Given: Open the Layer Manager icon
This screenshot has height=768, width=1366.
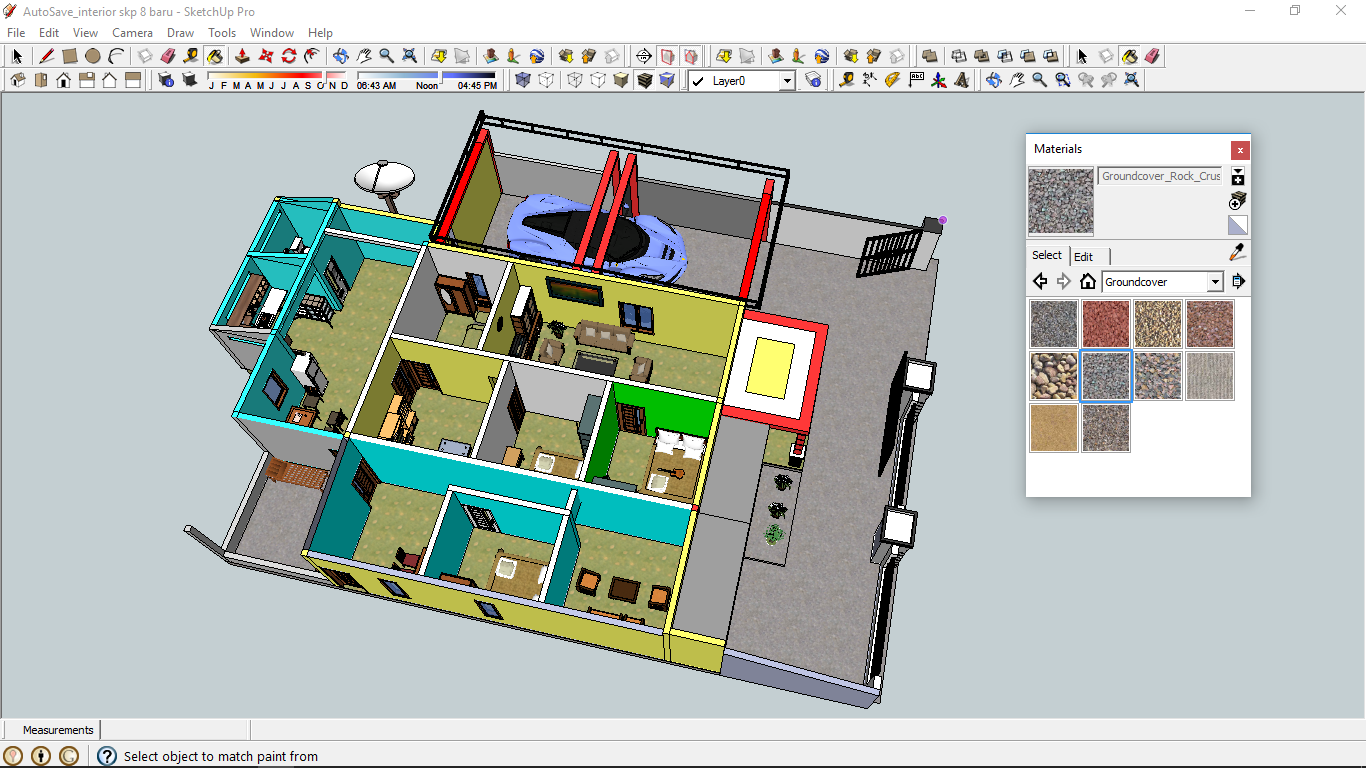Looking at the screenshot, I should point(814,80).
